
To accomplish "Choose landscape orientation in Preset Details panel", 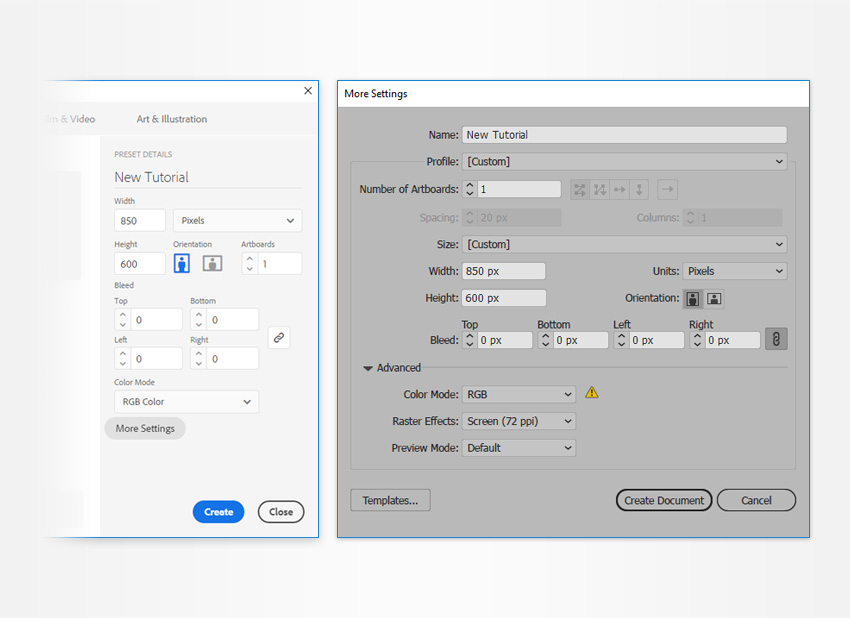I will pos(212,263).
